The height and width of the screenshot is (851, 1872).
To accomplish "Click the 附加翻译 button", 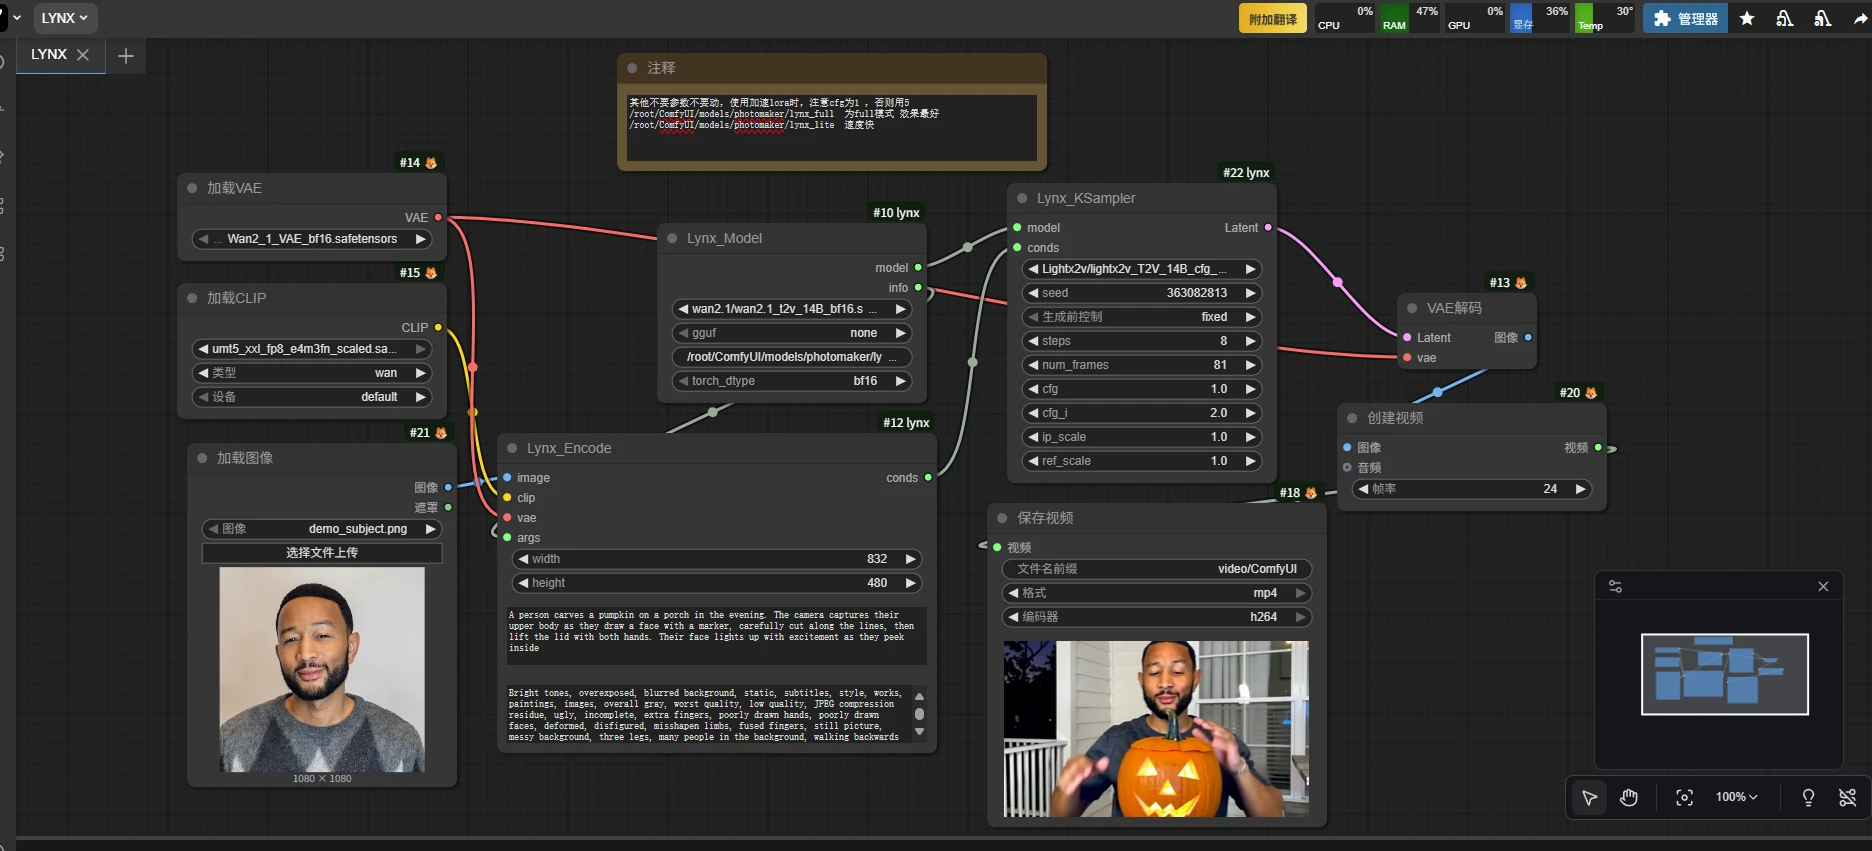I will pyautogui.click(x=1273, y=19).
